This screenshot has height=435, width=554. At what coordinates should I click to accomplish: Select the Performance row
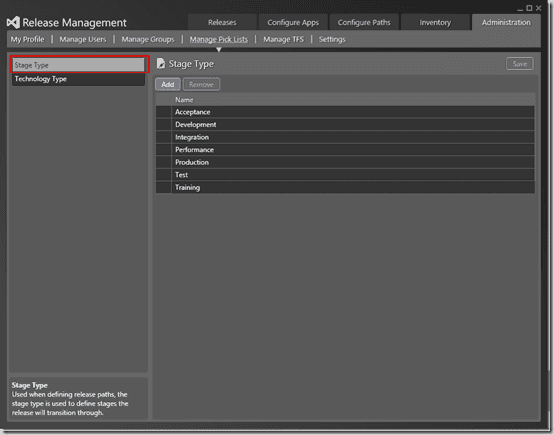(345, 150)
